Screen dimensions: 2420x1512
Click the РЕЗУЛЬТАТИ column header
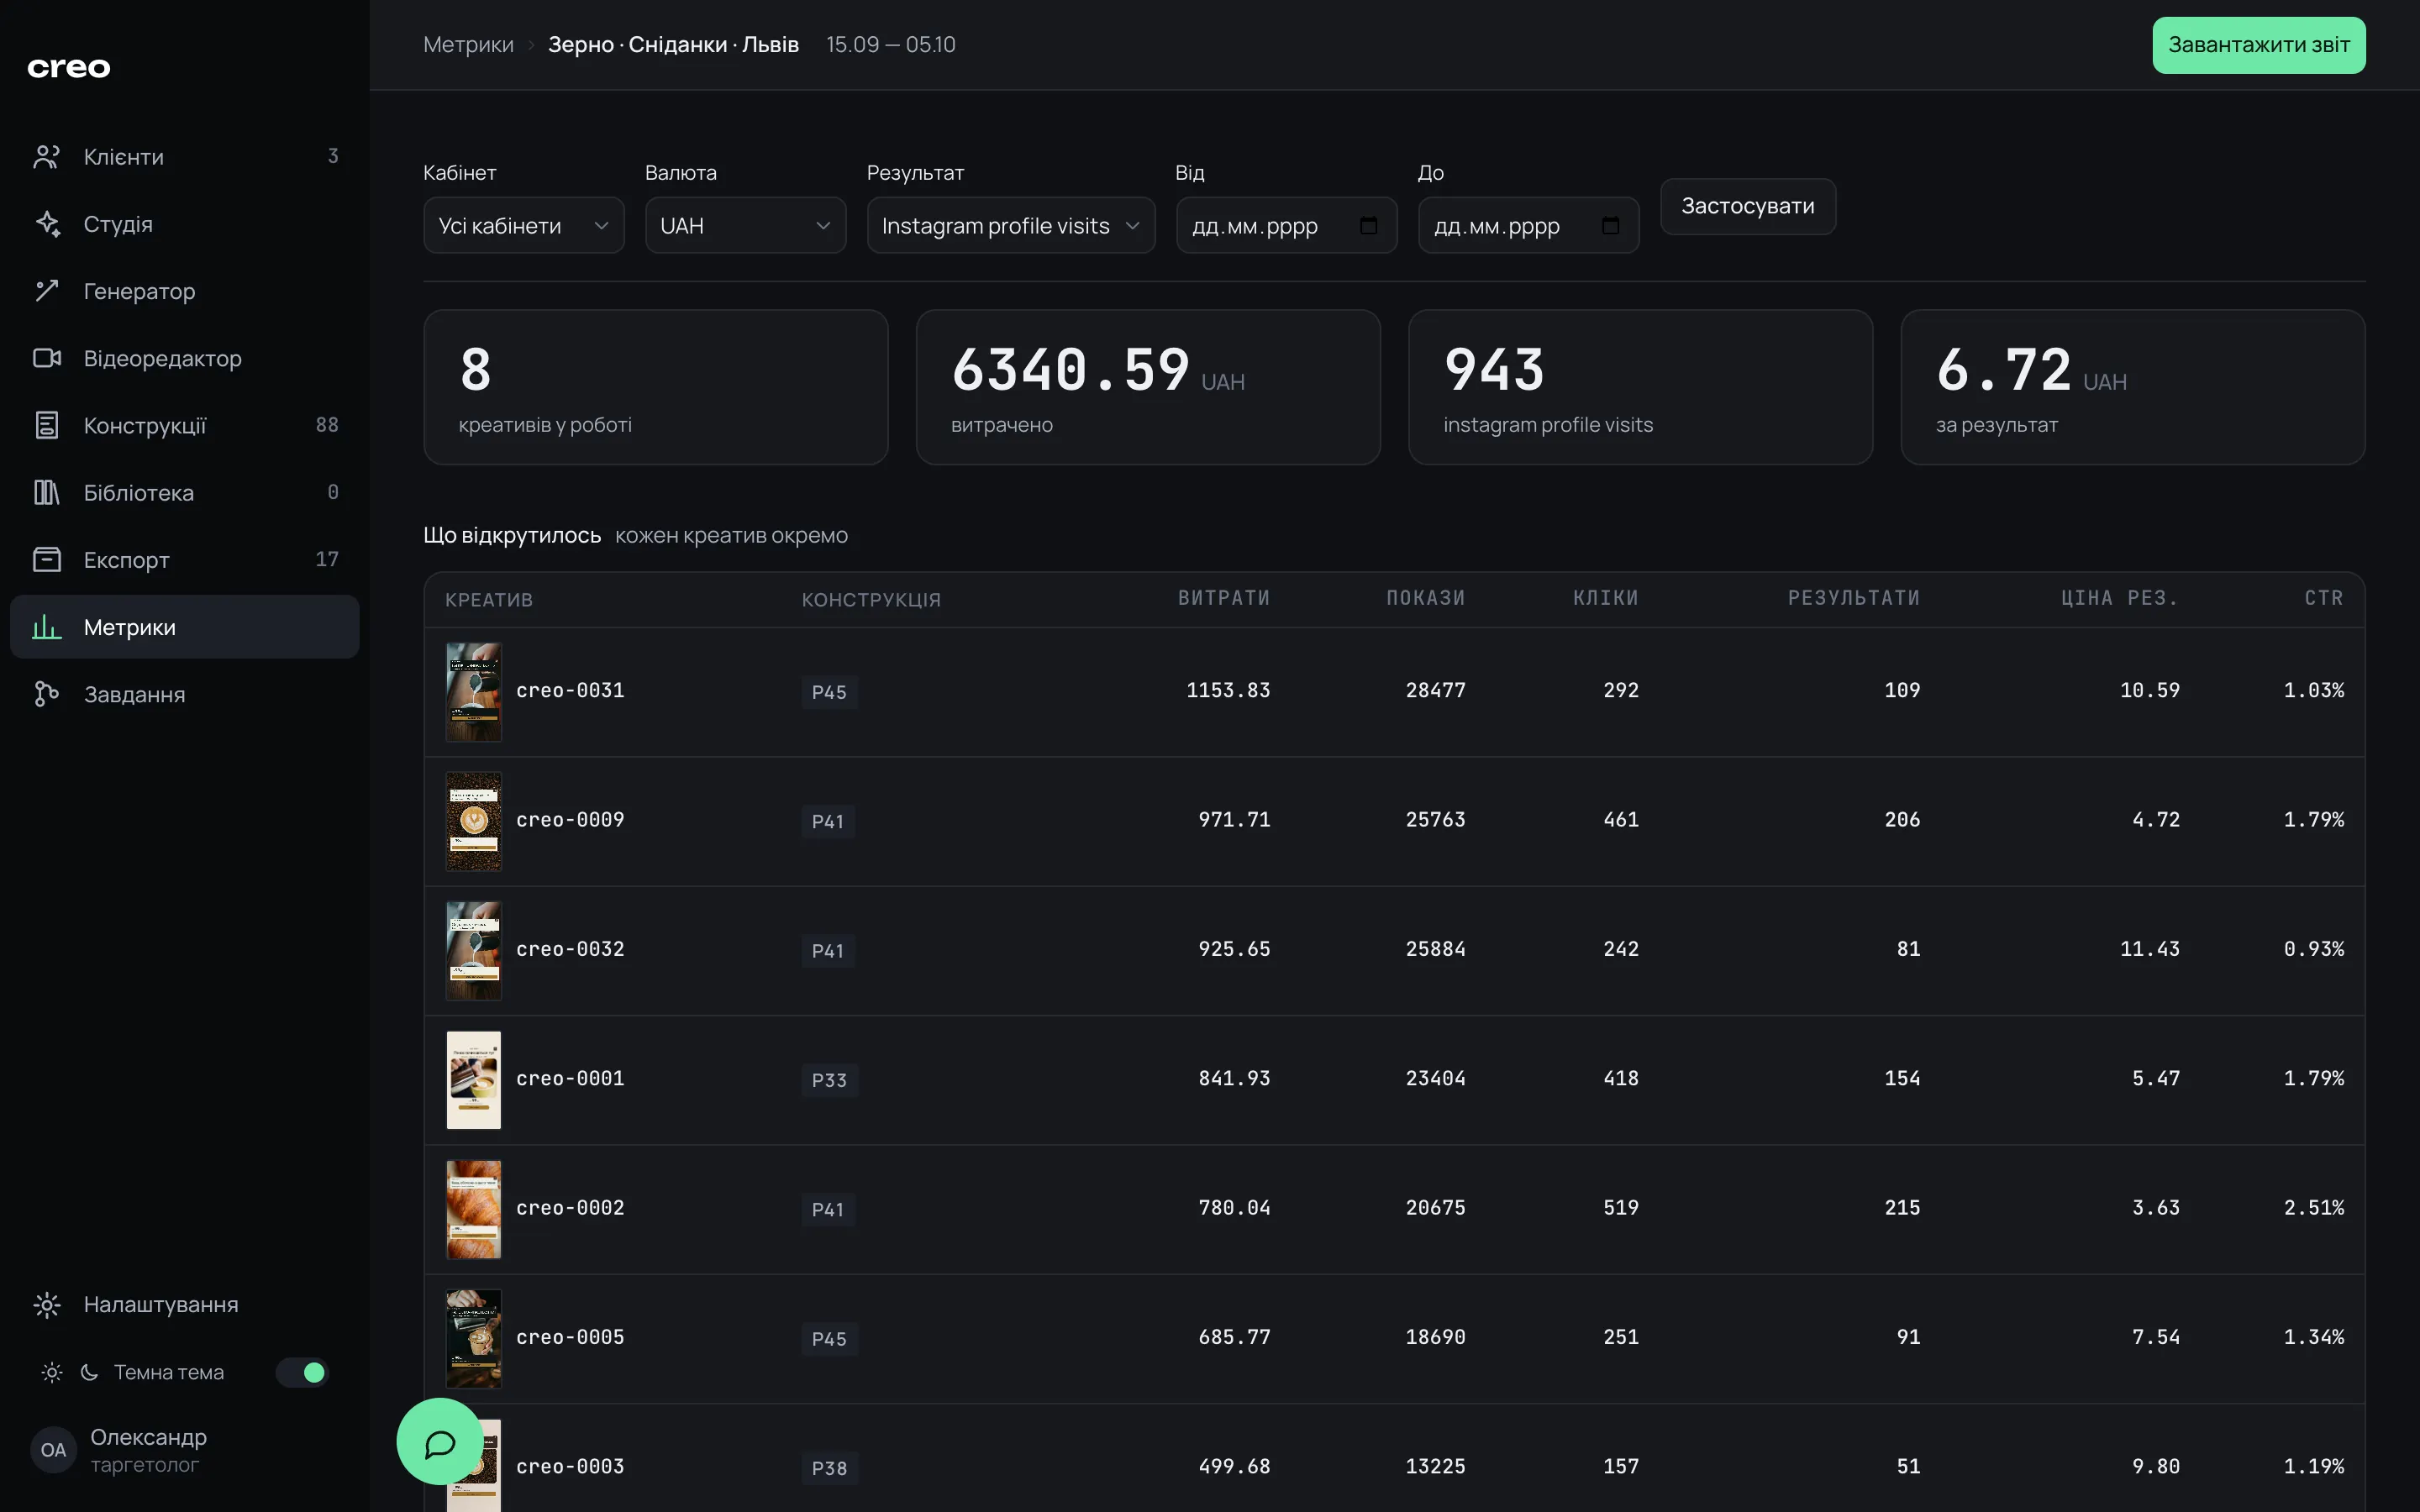(x=1853, y=598)
